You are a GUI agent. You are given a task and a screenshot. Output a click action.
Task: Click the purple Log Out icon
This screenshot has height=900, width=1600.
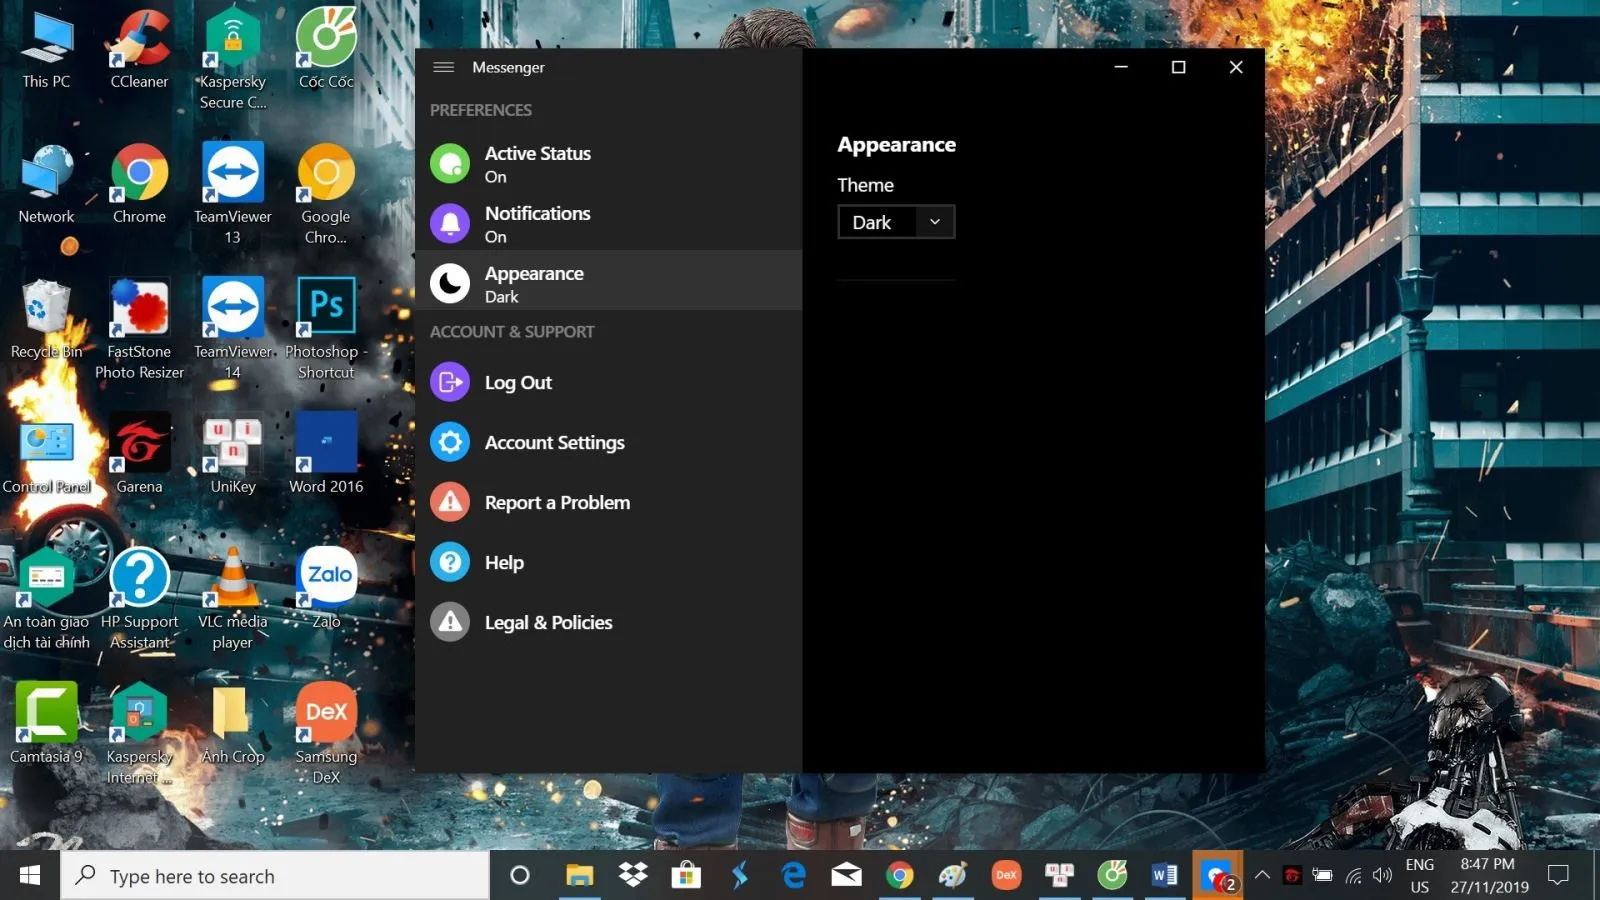[450, 382]
